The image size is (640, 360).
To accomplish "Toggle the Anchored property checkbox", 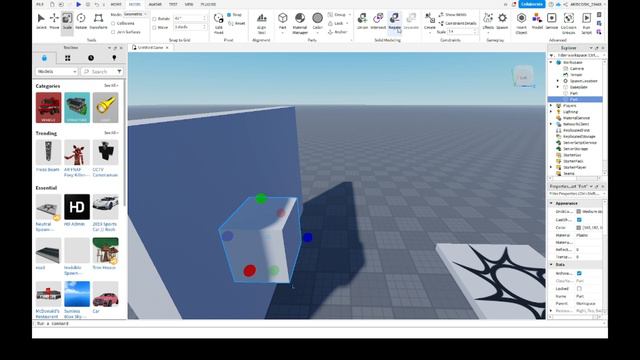I will point(579,273).
